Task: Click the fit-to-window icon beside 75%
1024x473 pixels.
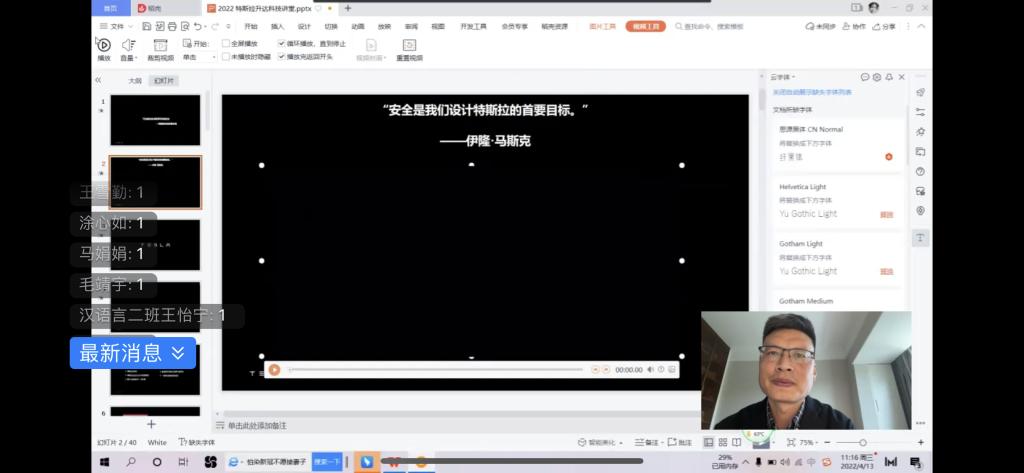Action: [791, 442]
